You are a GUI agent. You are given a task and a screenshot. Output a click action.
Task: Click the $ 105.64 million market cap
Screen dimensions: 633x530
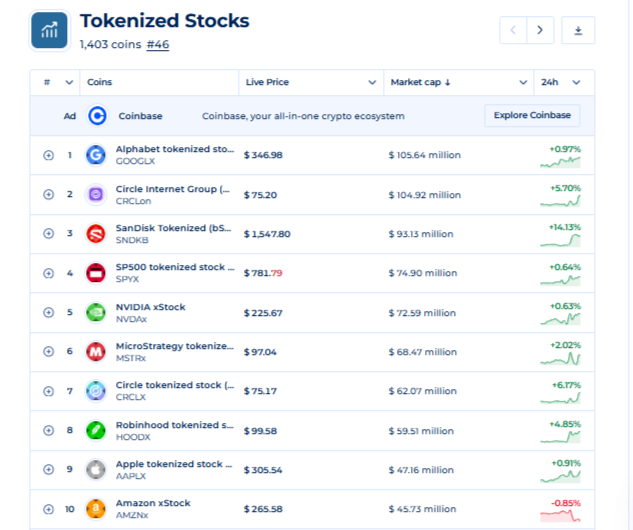point(425,155)
